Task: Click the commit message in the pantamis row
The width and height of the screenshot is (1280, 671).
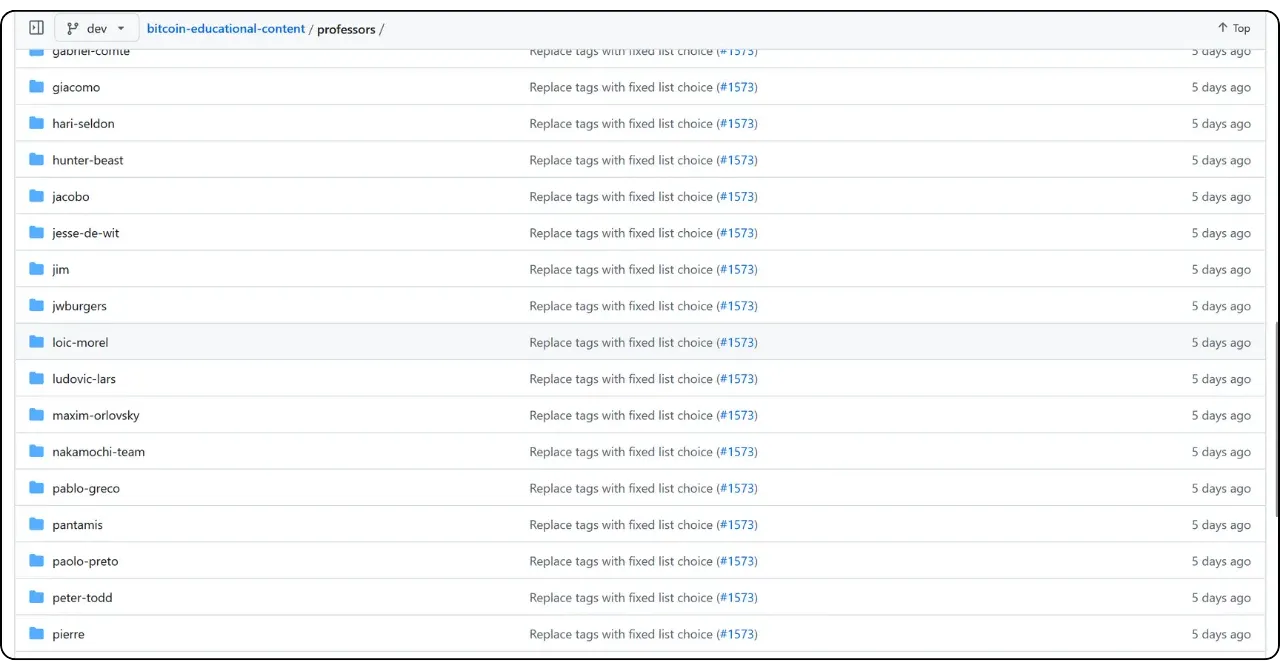Action: point(620,525)
